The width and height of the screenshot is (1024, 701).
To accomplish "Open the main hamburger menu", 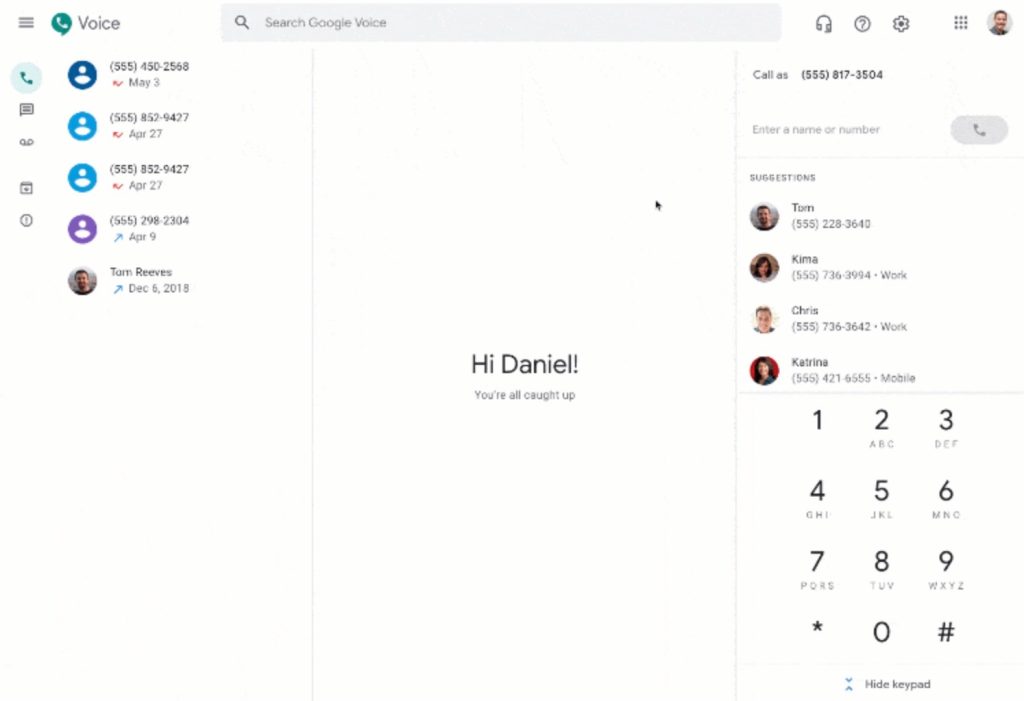I will pyautogui.click(x=26, y=23).
